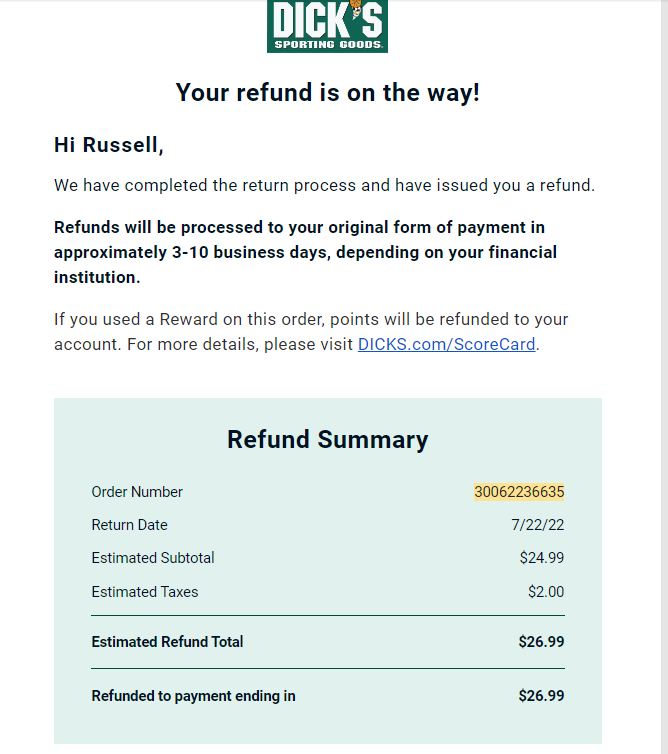
Task: Click the Dick's Sporting Goods logo
Action: click(x=327, y=26)
